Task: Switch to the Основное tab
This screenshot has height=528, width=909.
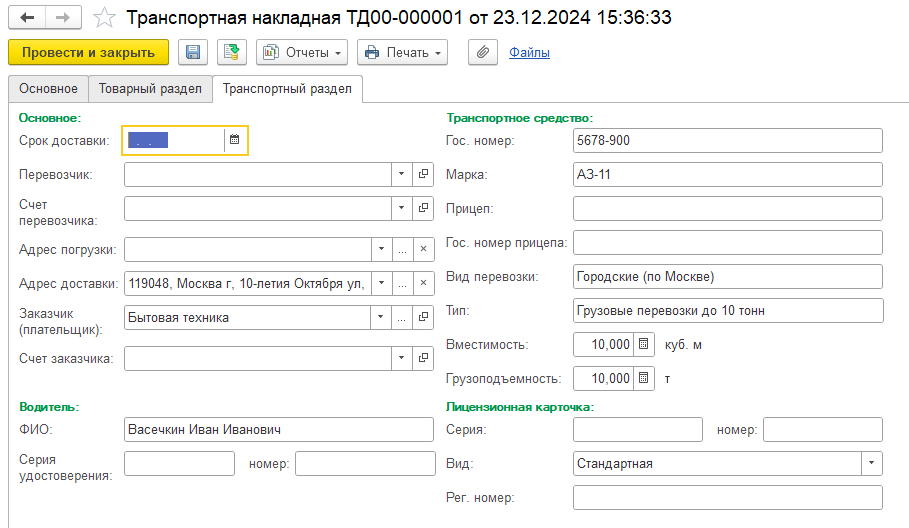Action: 48,89
